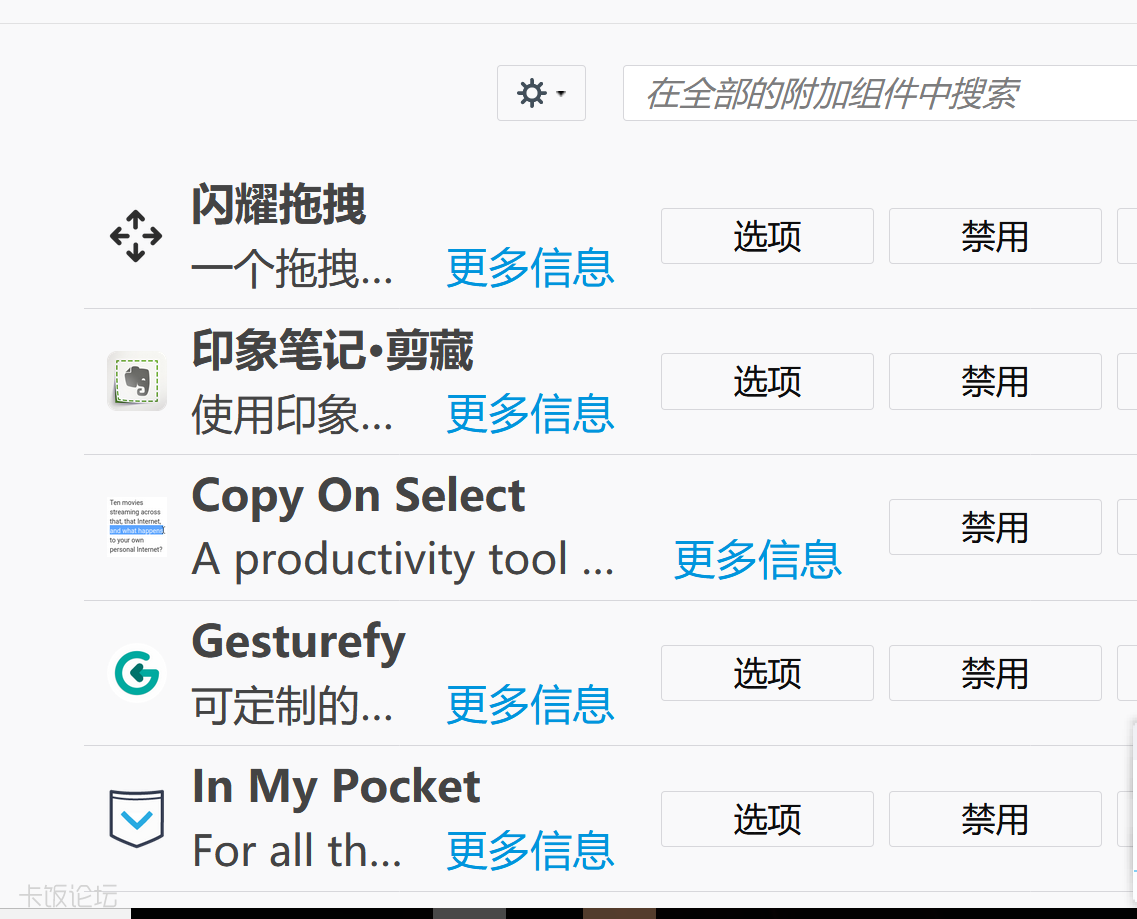This screenshot has height=919, width=1137.
Task: Click the In My Pocket icon
Action: point(137,818)
